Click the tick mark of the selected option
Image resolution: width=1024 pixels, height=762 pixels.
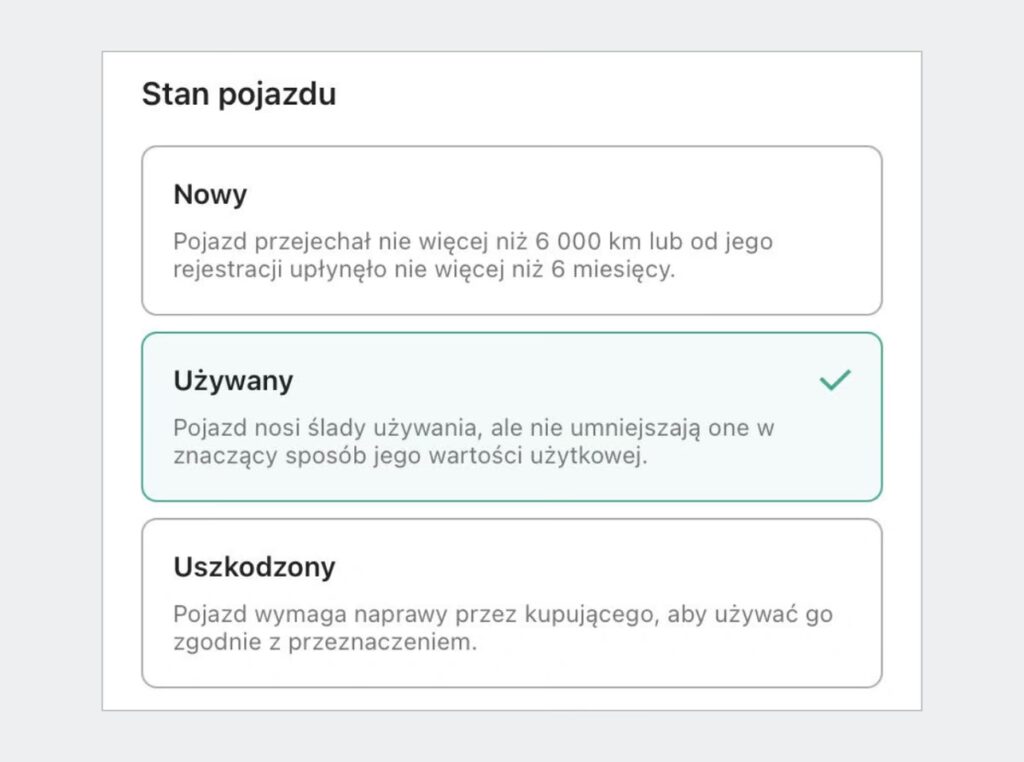pyautogui.click(x=834, y=380)
